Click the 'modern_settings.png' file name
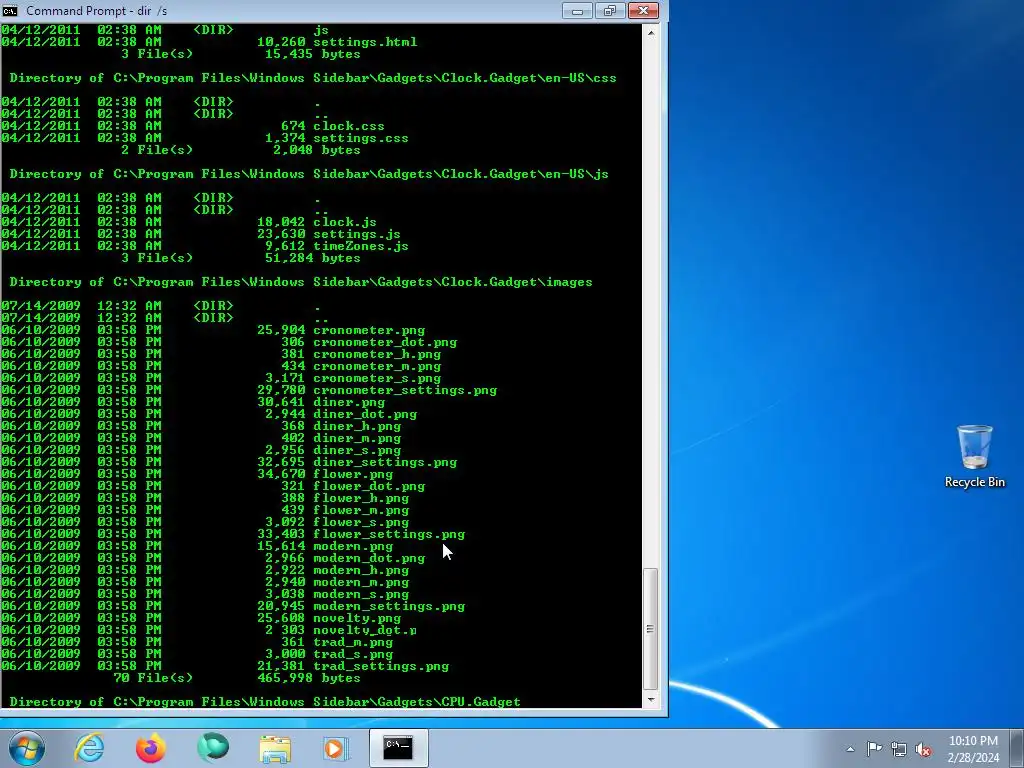Viewport: 1024px width, 768px height. (389, 606)
